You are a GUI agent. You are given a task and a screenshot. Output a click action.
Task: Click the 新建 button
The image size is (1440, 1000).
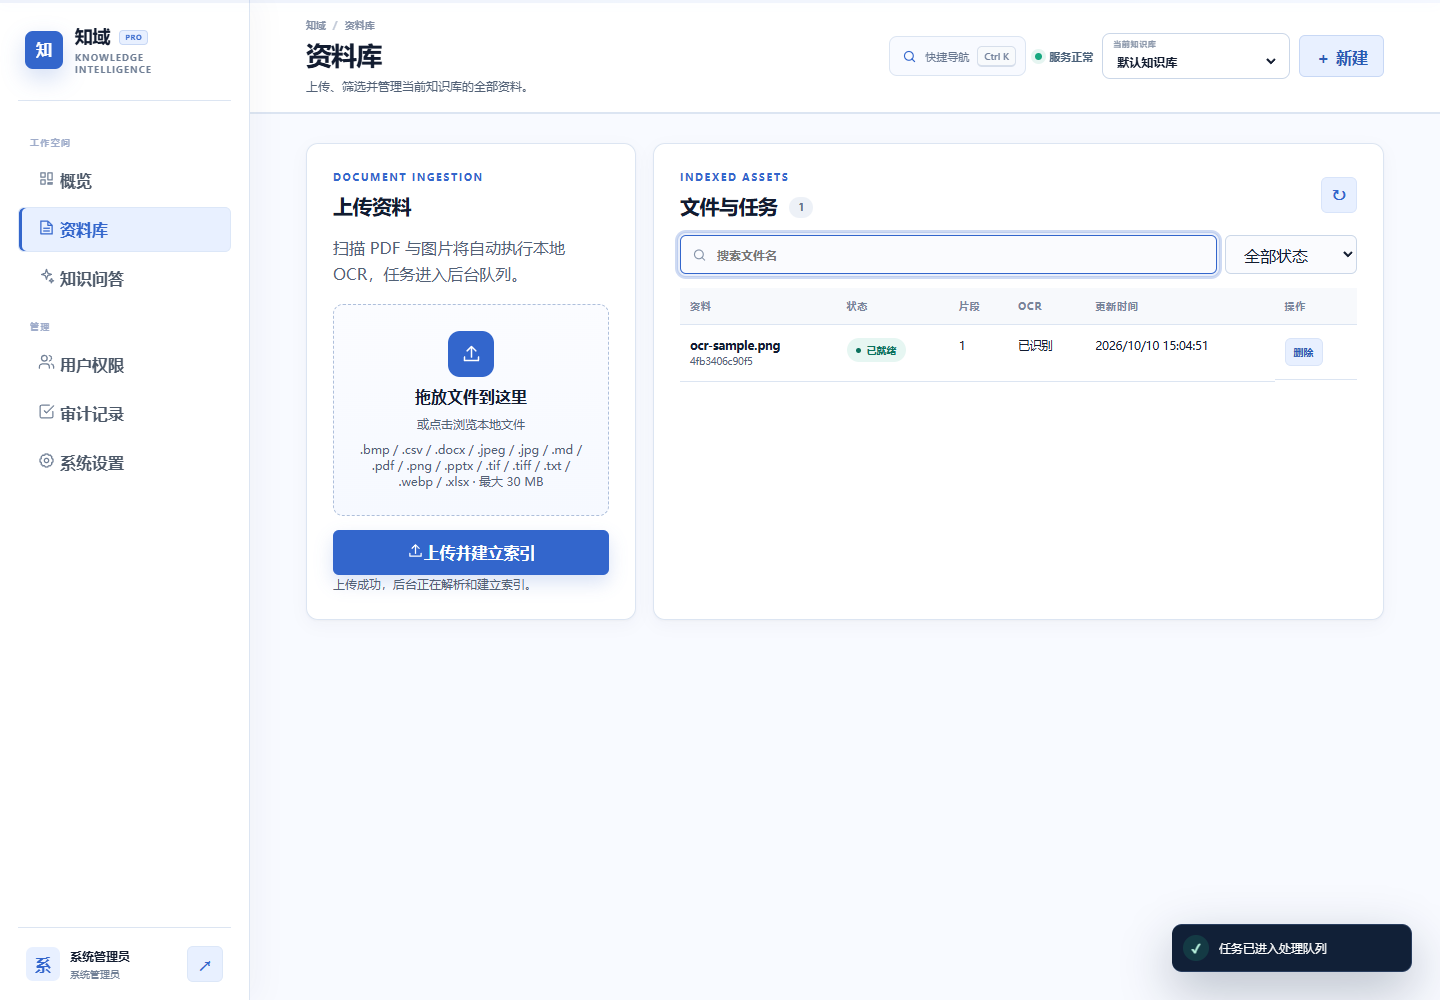[x=1341, y=57]
